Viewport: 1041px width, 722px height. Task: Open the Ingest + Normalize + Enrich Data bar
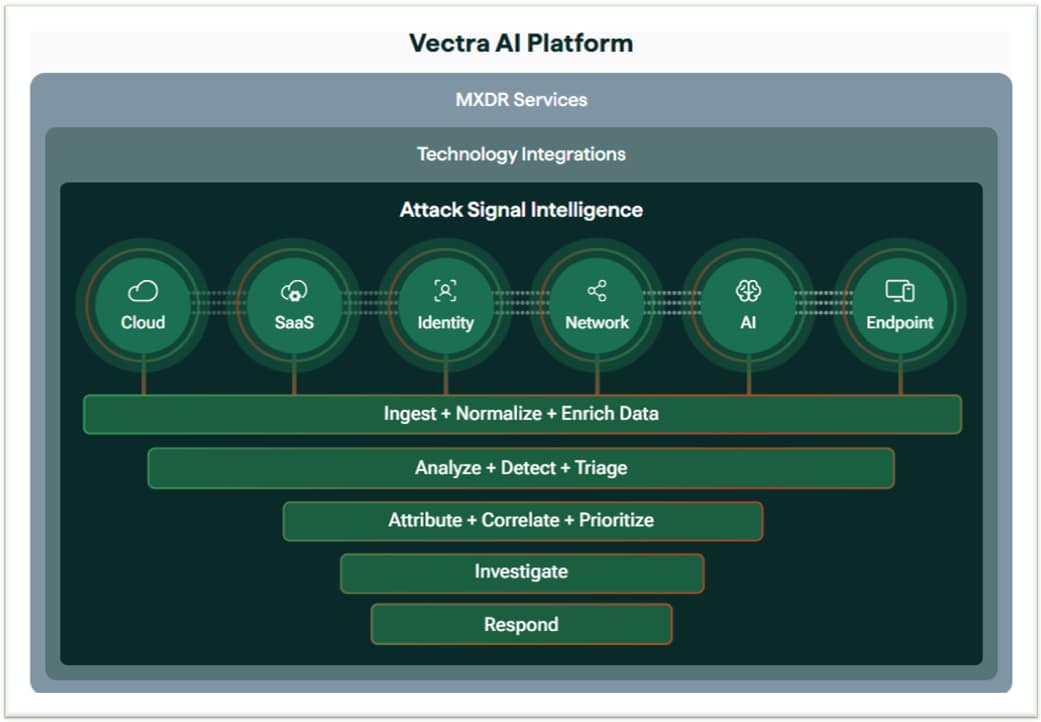(x=521, y=413)
